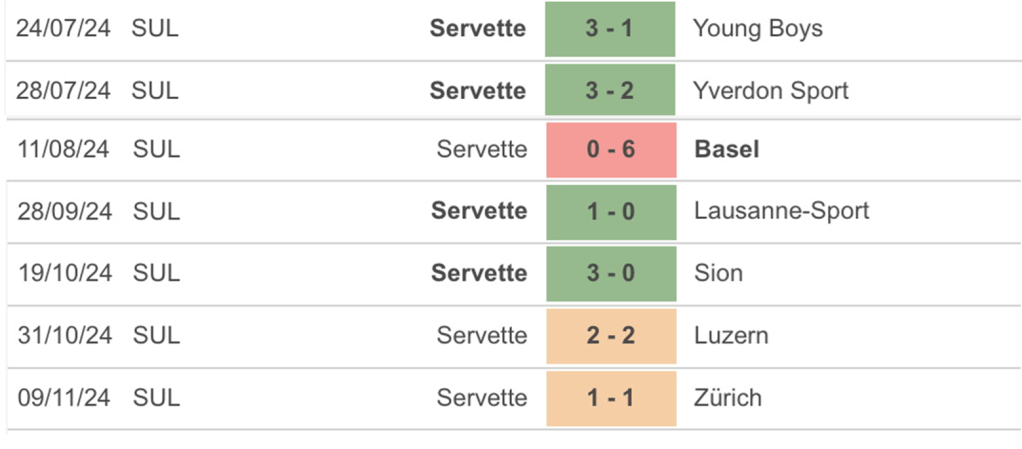Open the 1 - 0 score details

[610, 211]
